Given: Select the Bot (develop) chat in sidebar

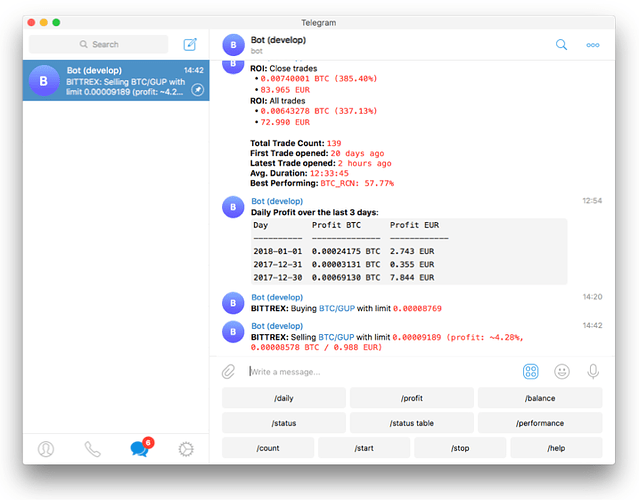Looking at the screenshot, I should pos(116,81).
